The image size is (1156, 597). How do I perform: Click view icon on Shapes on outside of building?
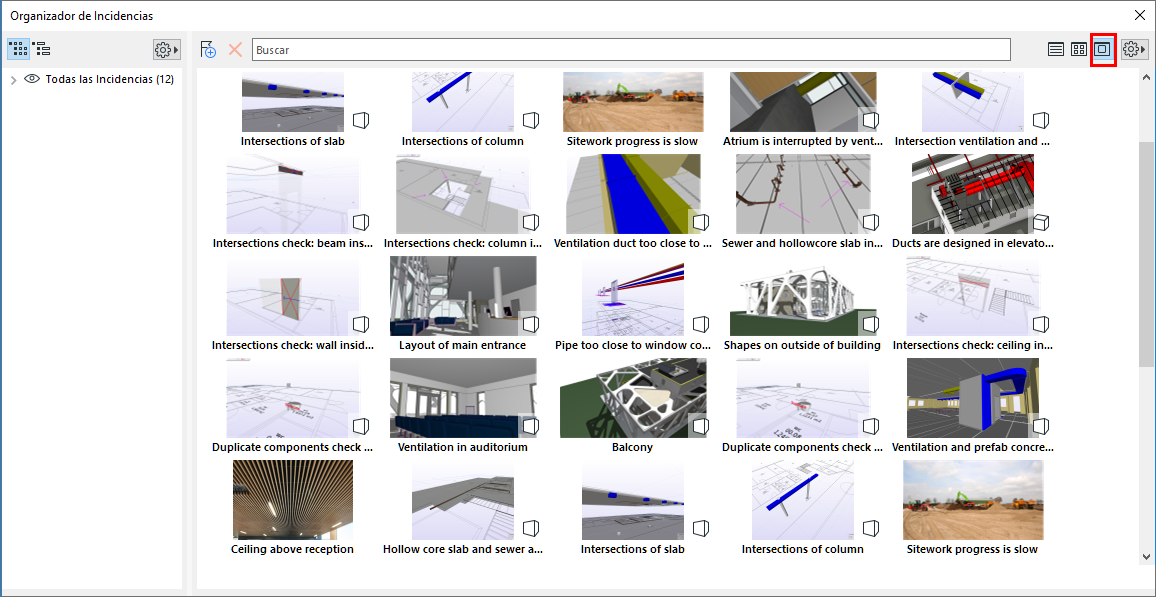[x=871, y=324]
